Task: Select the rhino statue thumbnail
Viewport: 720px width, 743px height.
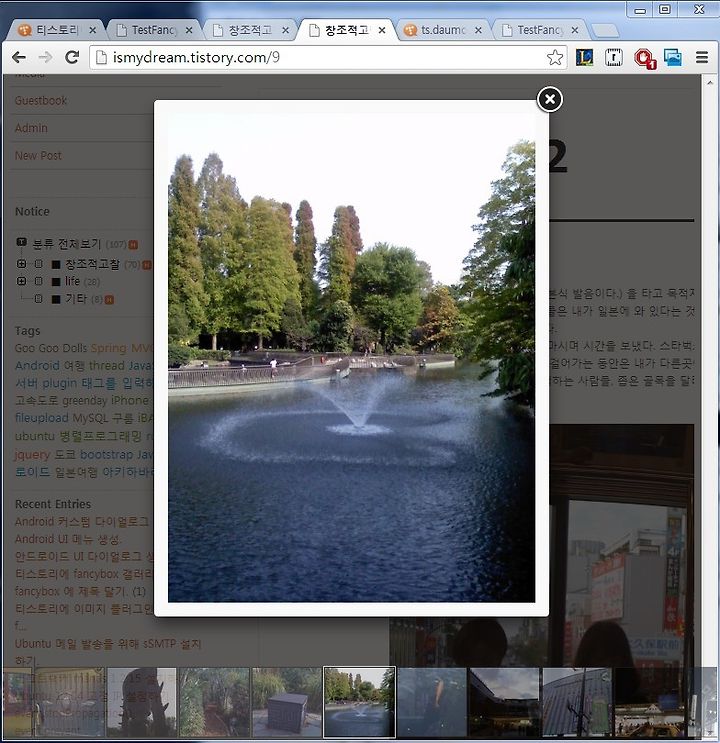Action: 142,702
